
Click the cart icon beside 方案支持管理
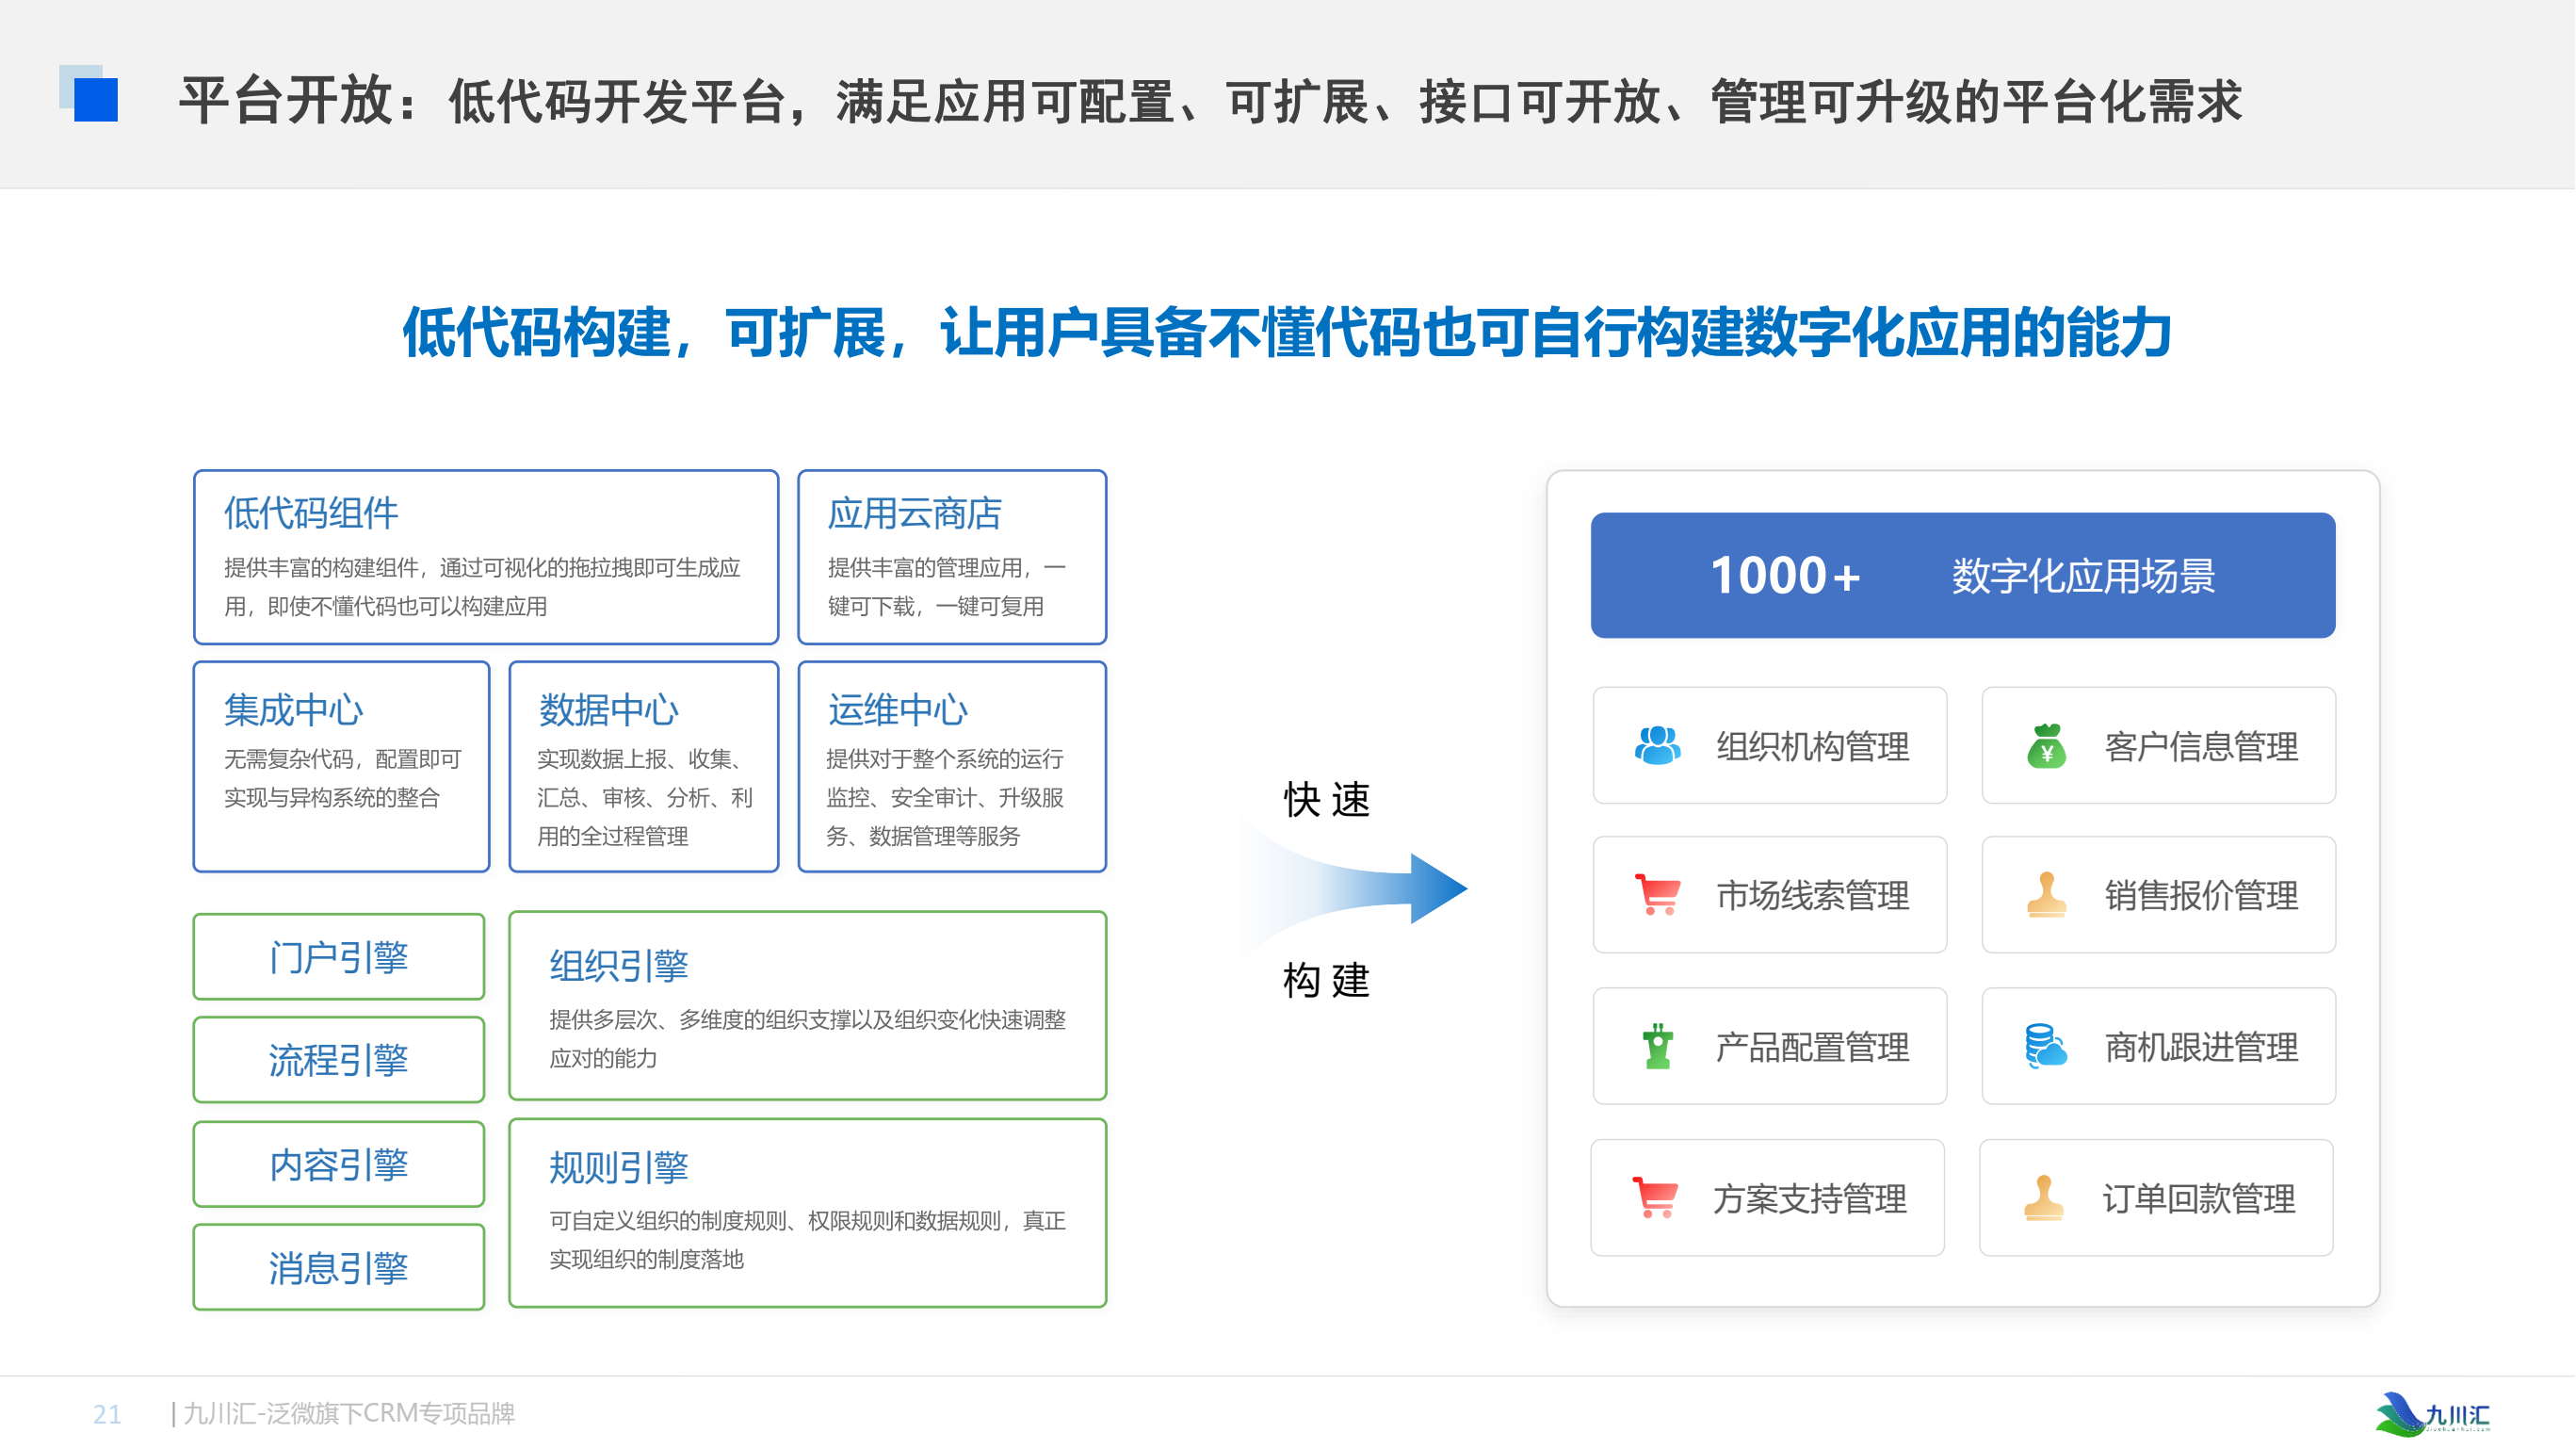[x=1655, y=1197]
